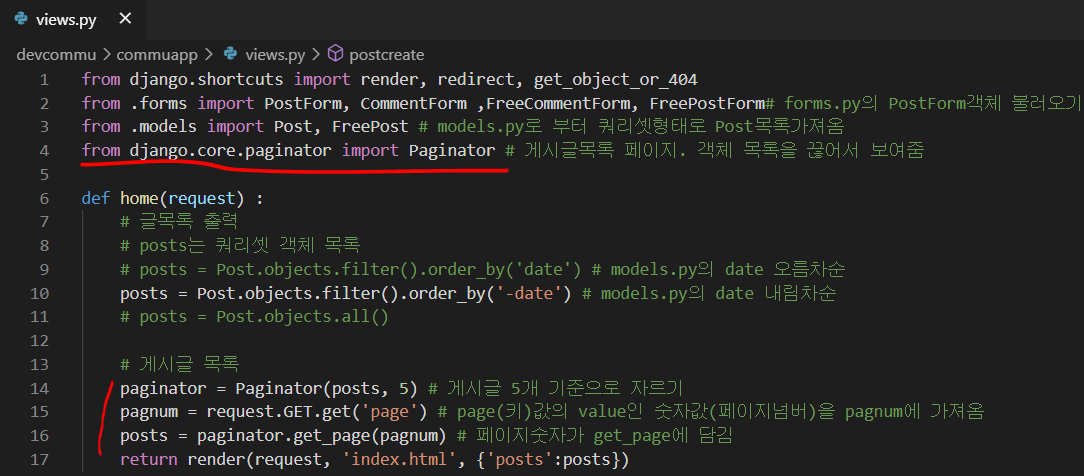The height and width of the screenshot is (476, 1084).
Task: Click 'FreePost' on line 3
Action: pos(371,127)
